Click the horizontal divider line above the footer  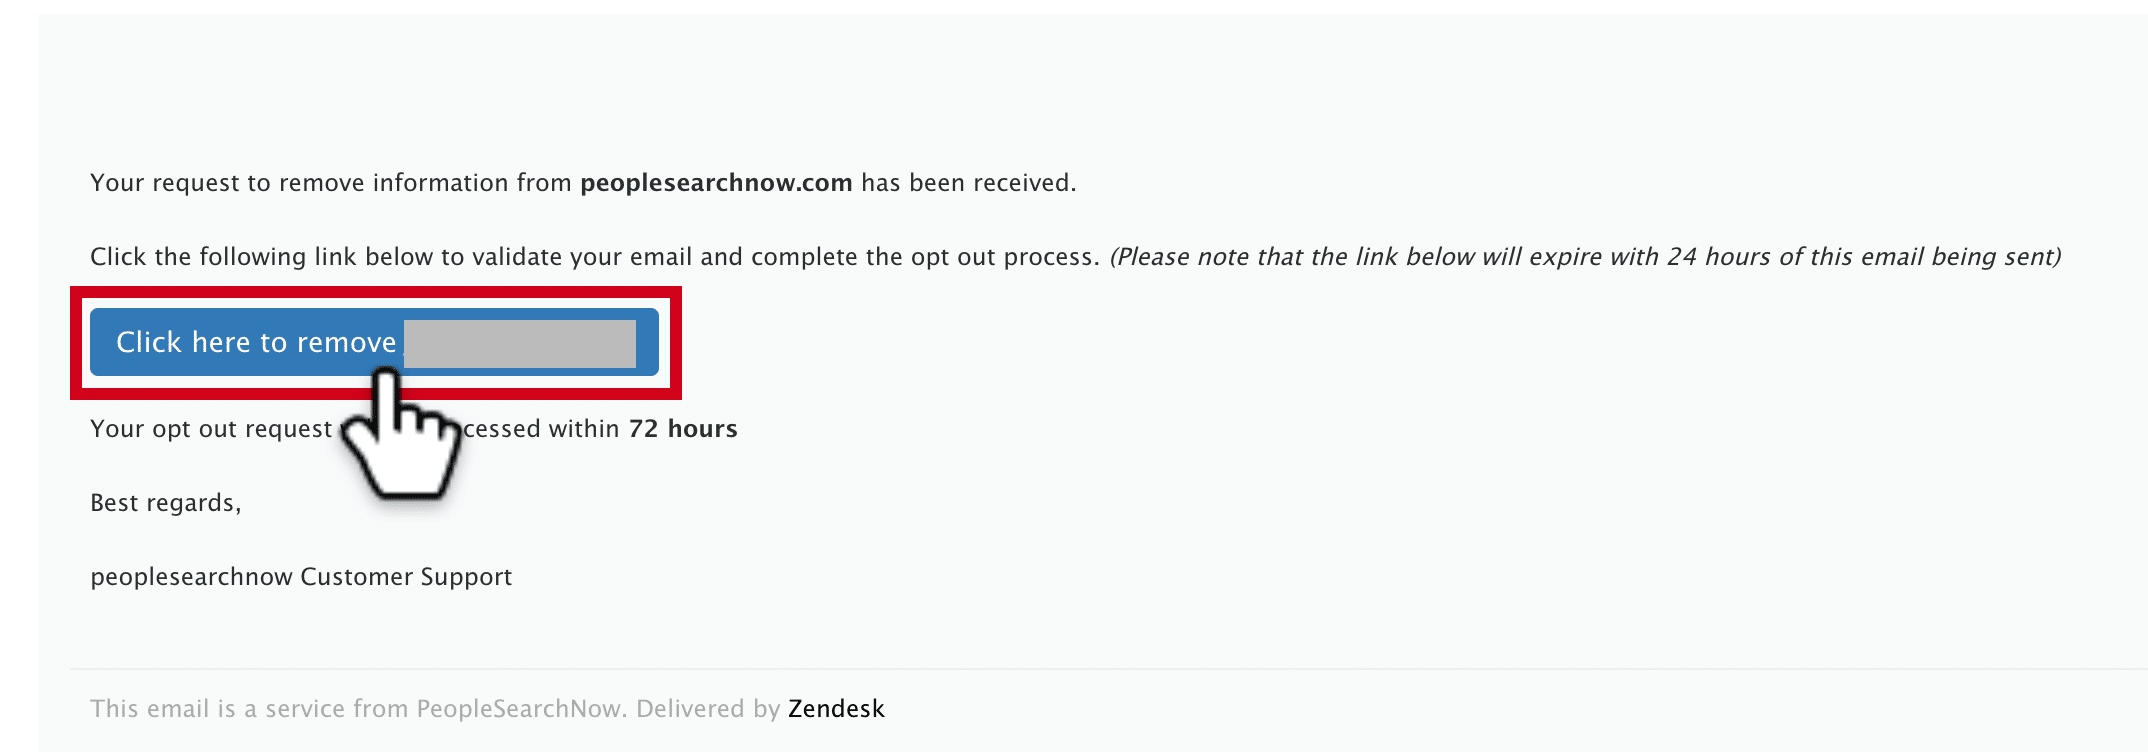[x=1108, y=668]
